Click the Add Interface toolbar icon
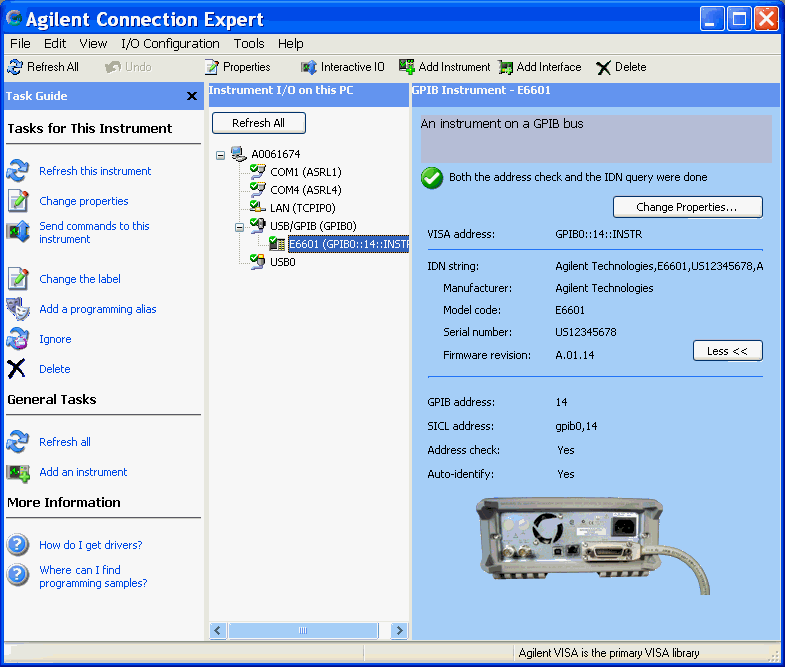The image size is (785, 667). (506, 67)
